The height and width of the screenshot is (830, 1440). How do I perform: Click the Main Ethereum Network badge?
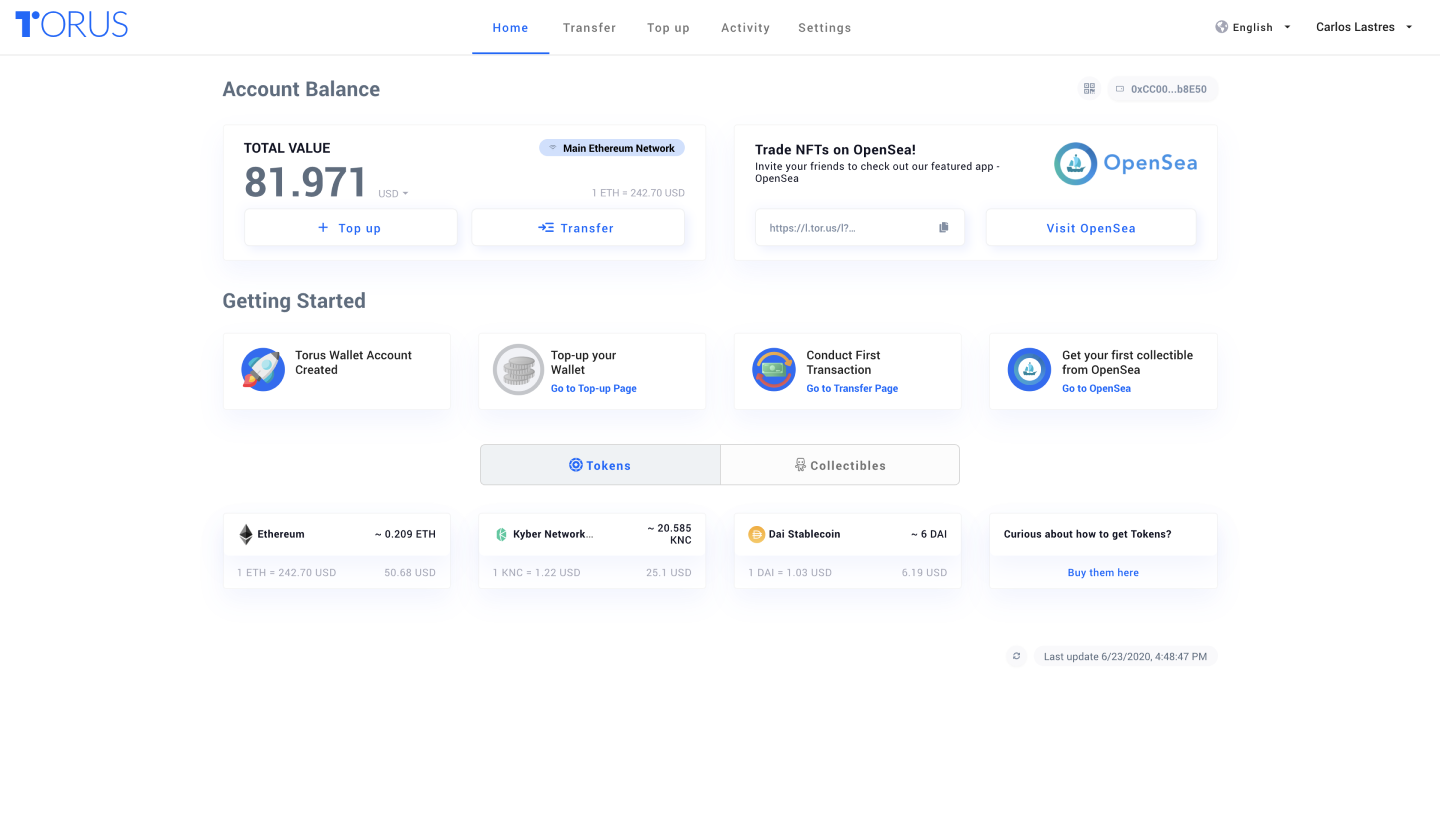pos(612,148)
